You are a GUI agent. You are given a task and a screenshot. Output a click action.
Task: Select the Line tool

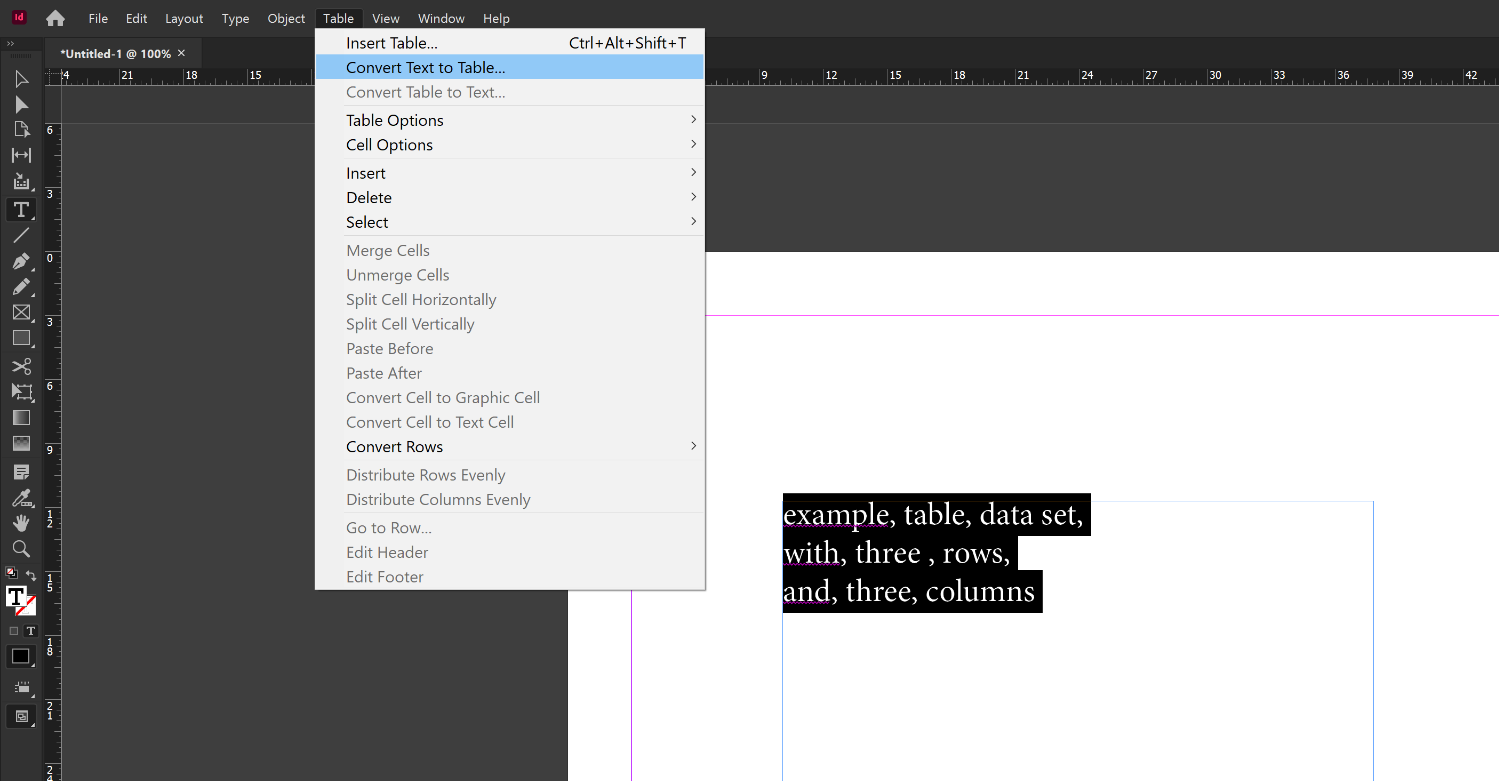21,235
